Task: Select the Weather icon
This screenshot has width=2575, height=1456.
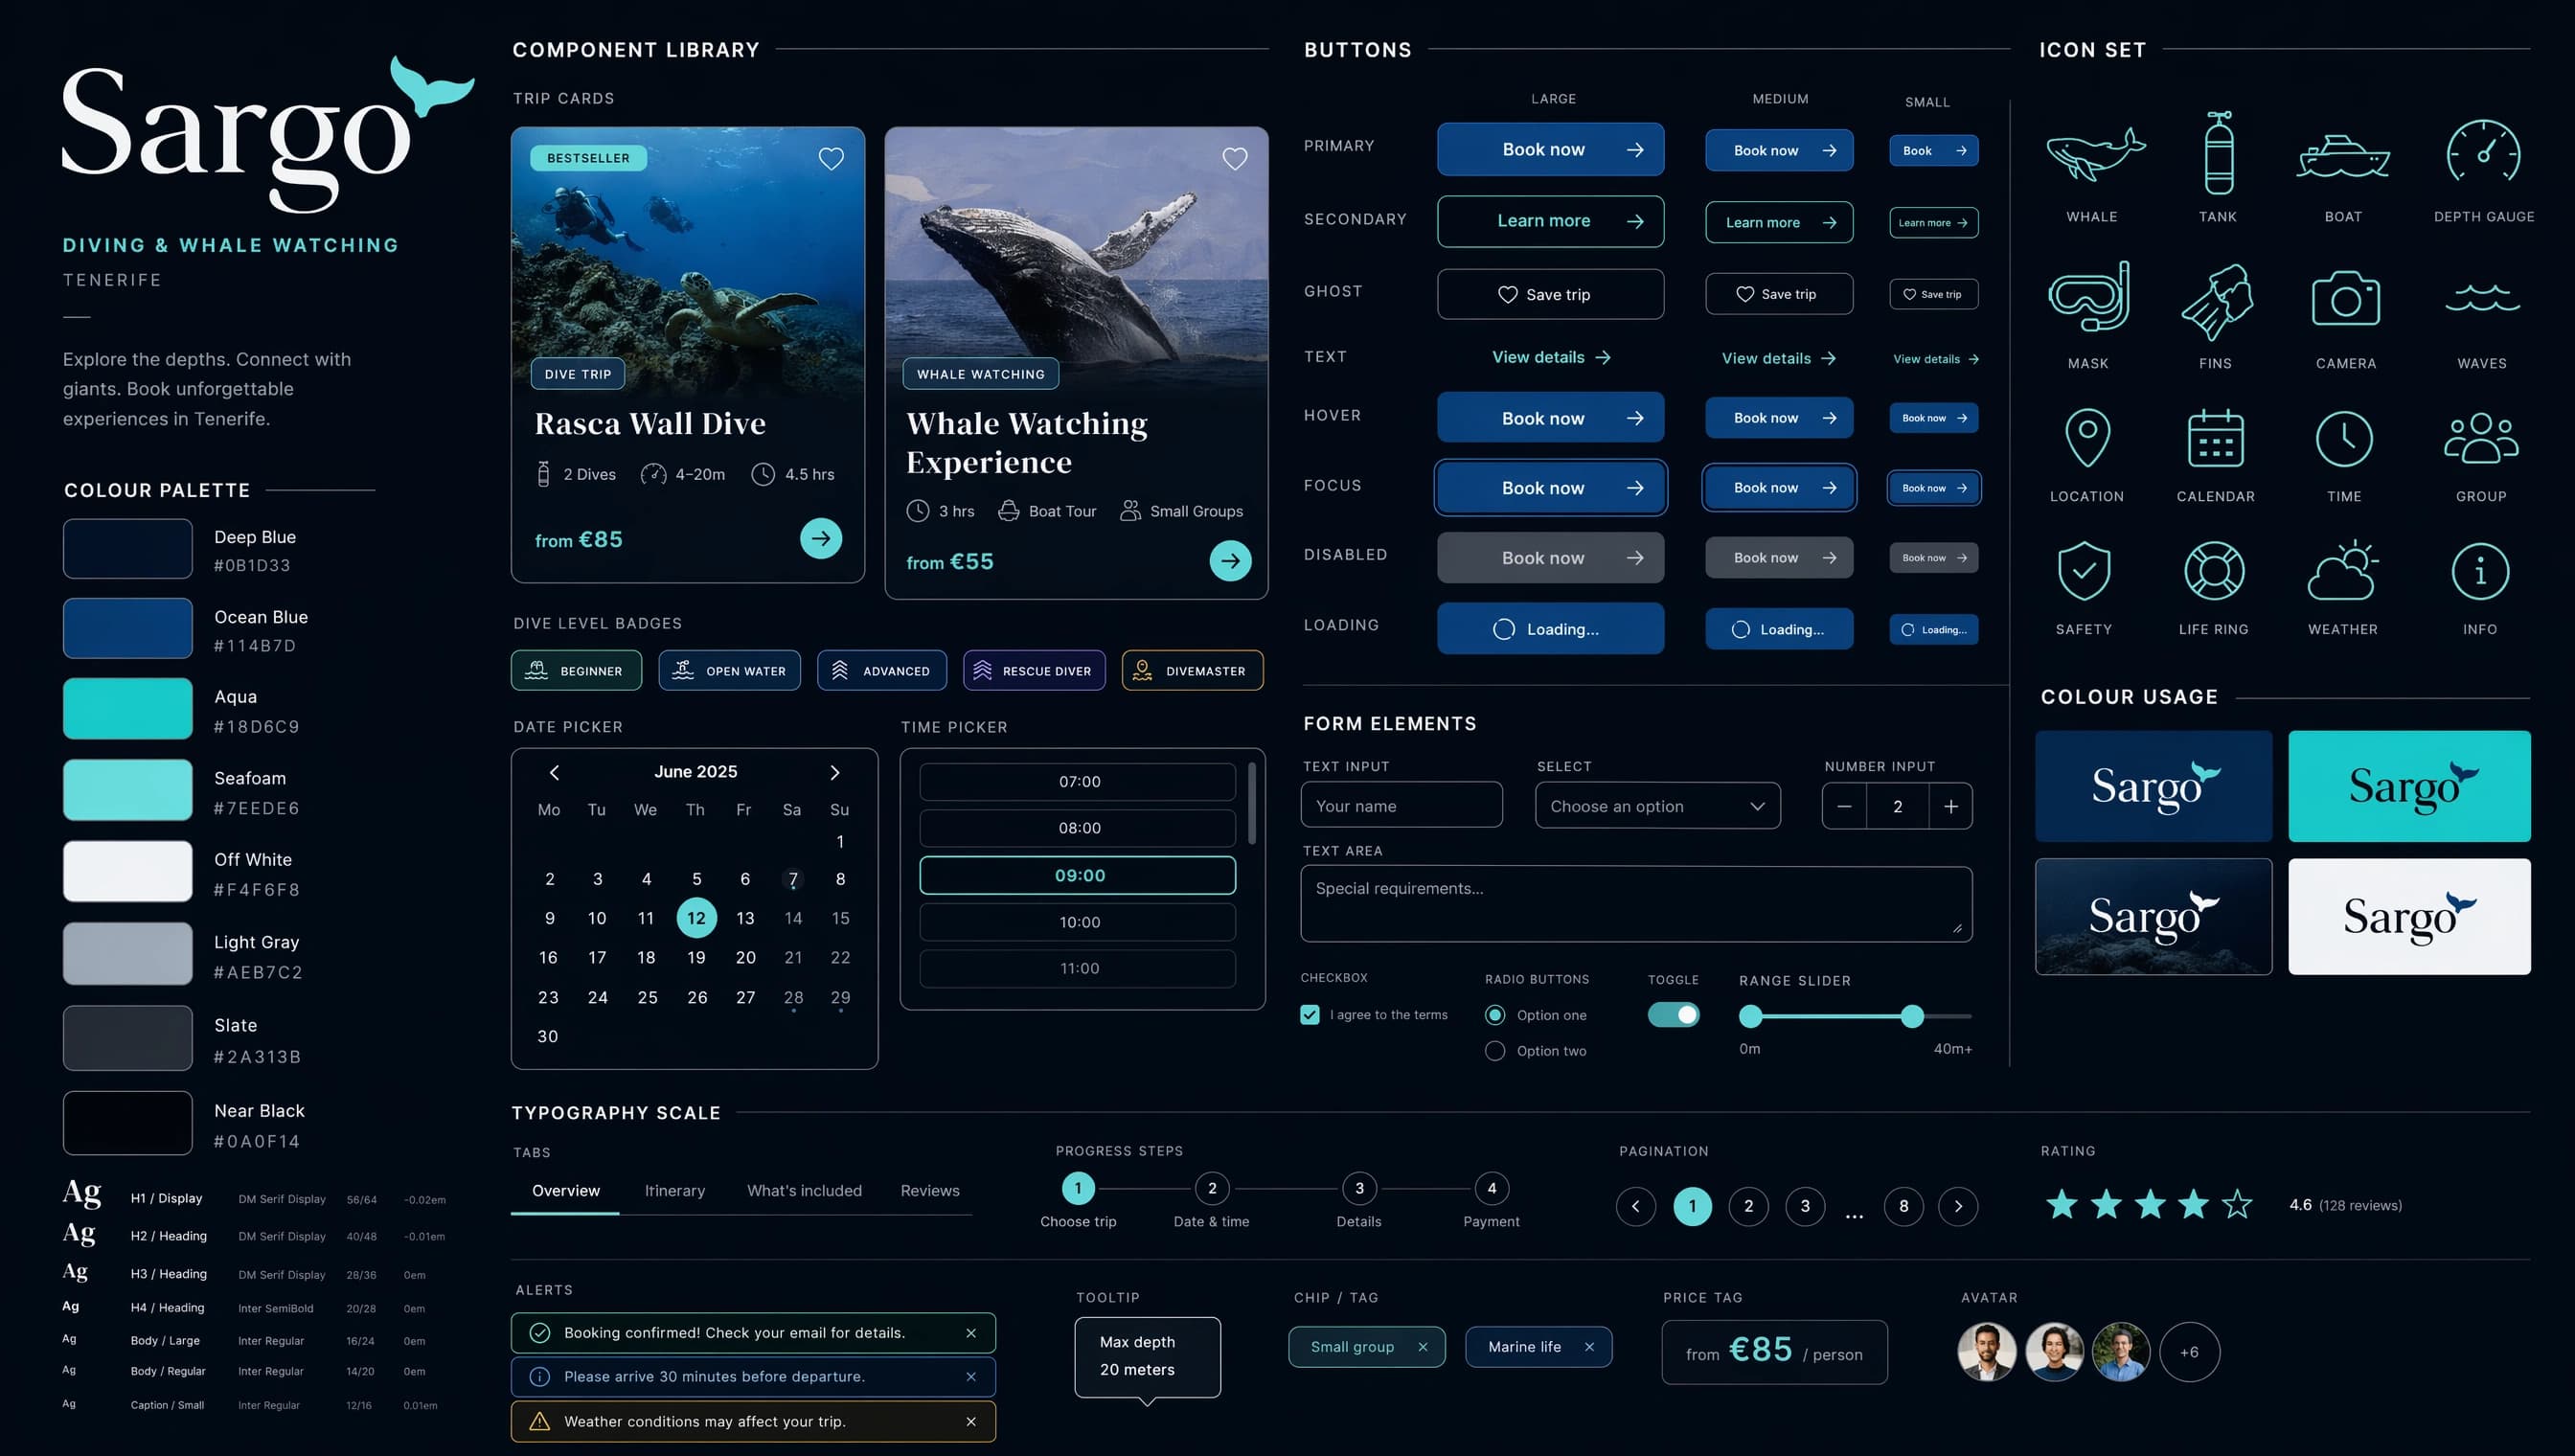Action: (2343, 570)
